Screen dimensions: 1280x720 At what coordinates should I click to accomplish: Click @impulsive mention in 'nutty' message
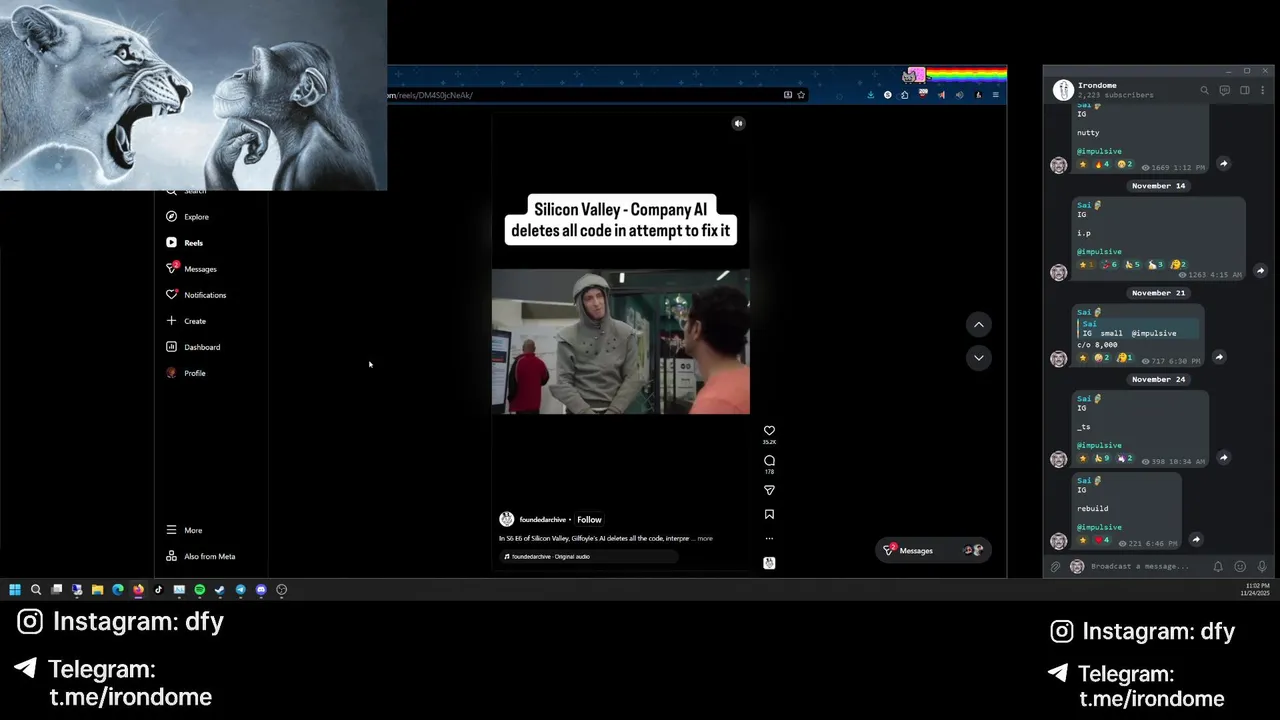coord(1099,151)
